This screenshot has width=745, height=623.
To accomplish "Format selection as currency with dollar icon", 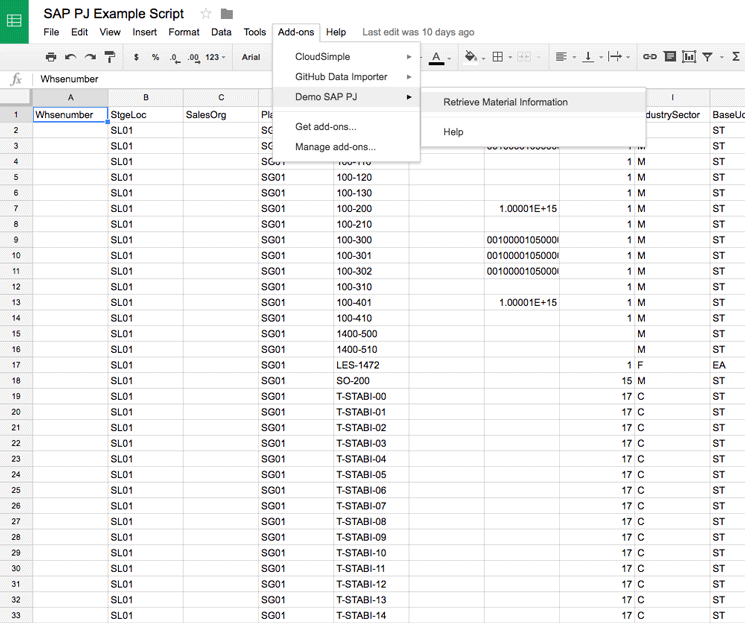I will [136, 57].
